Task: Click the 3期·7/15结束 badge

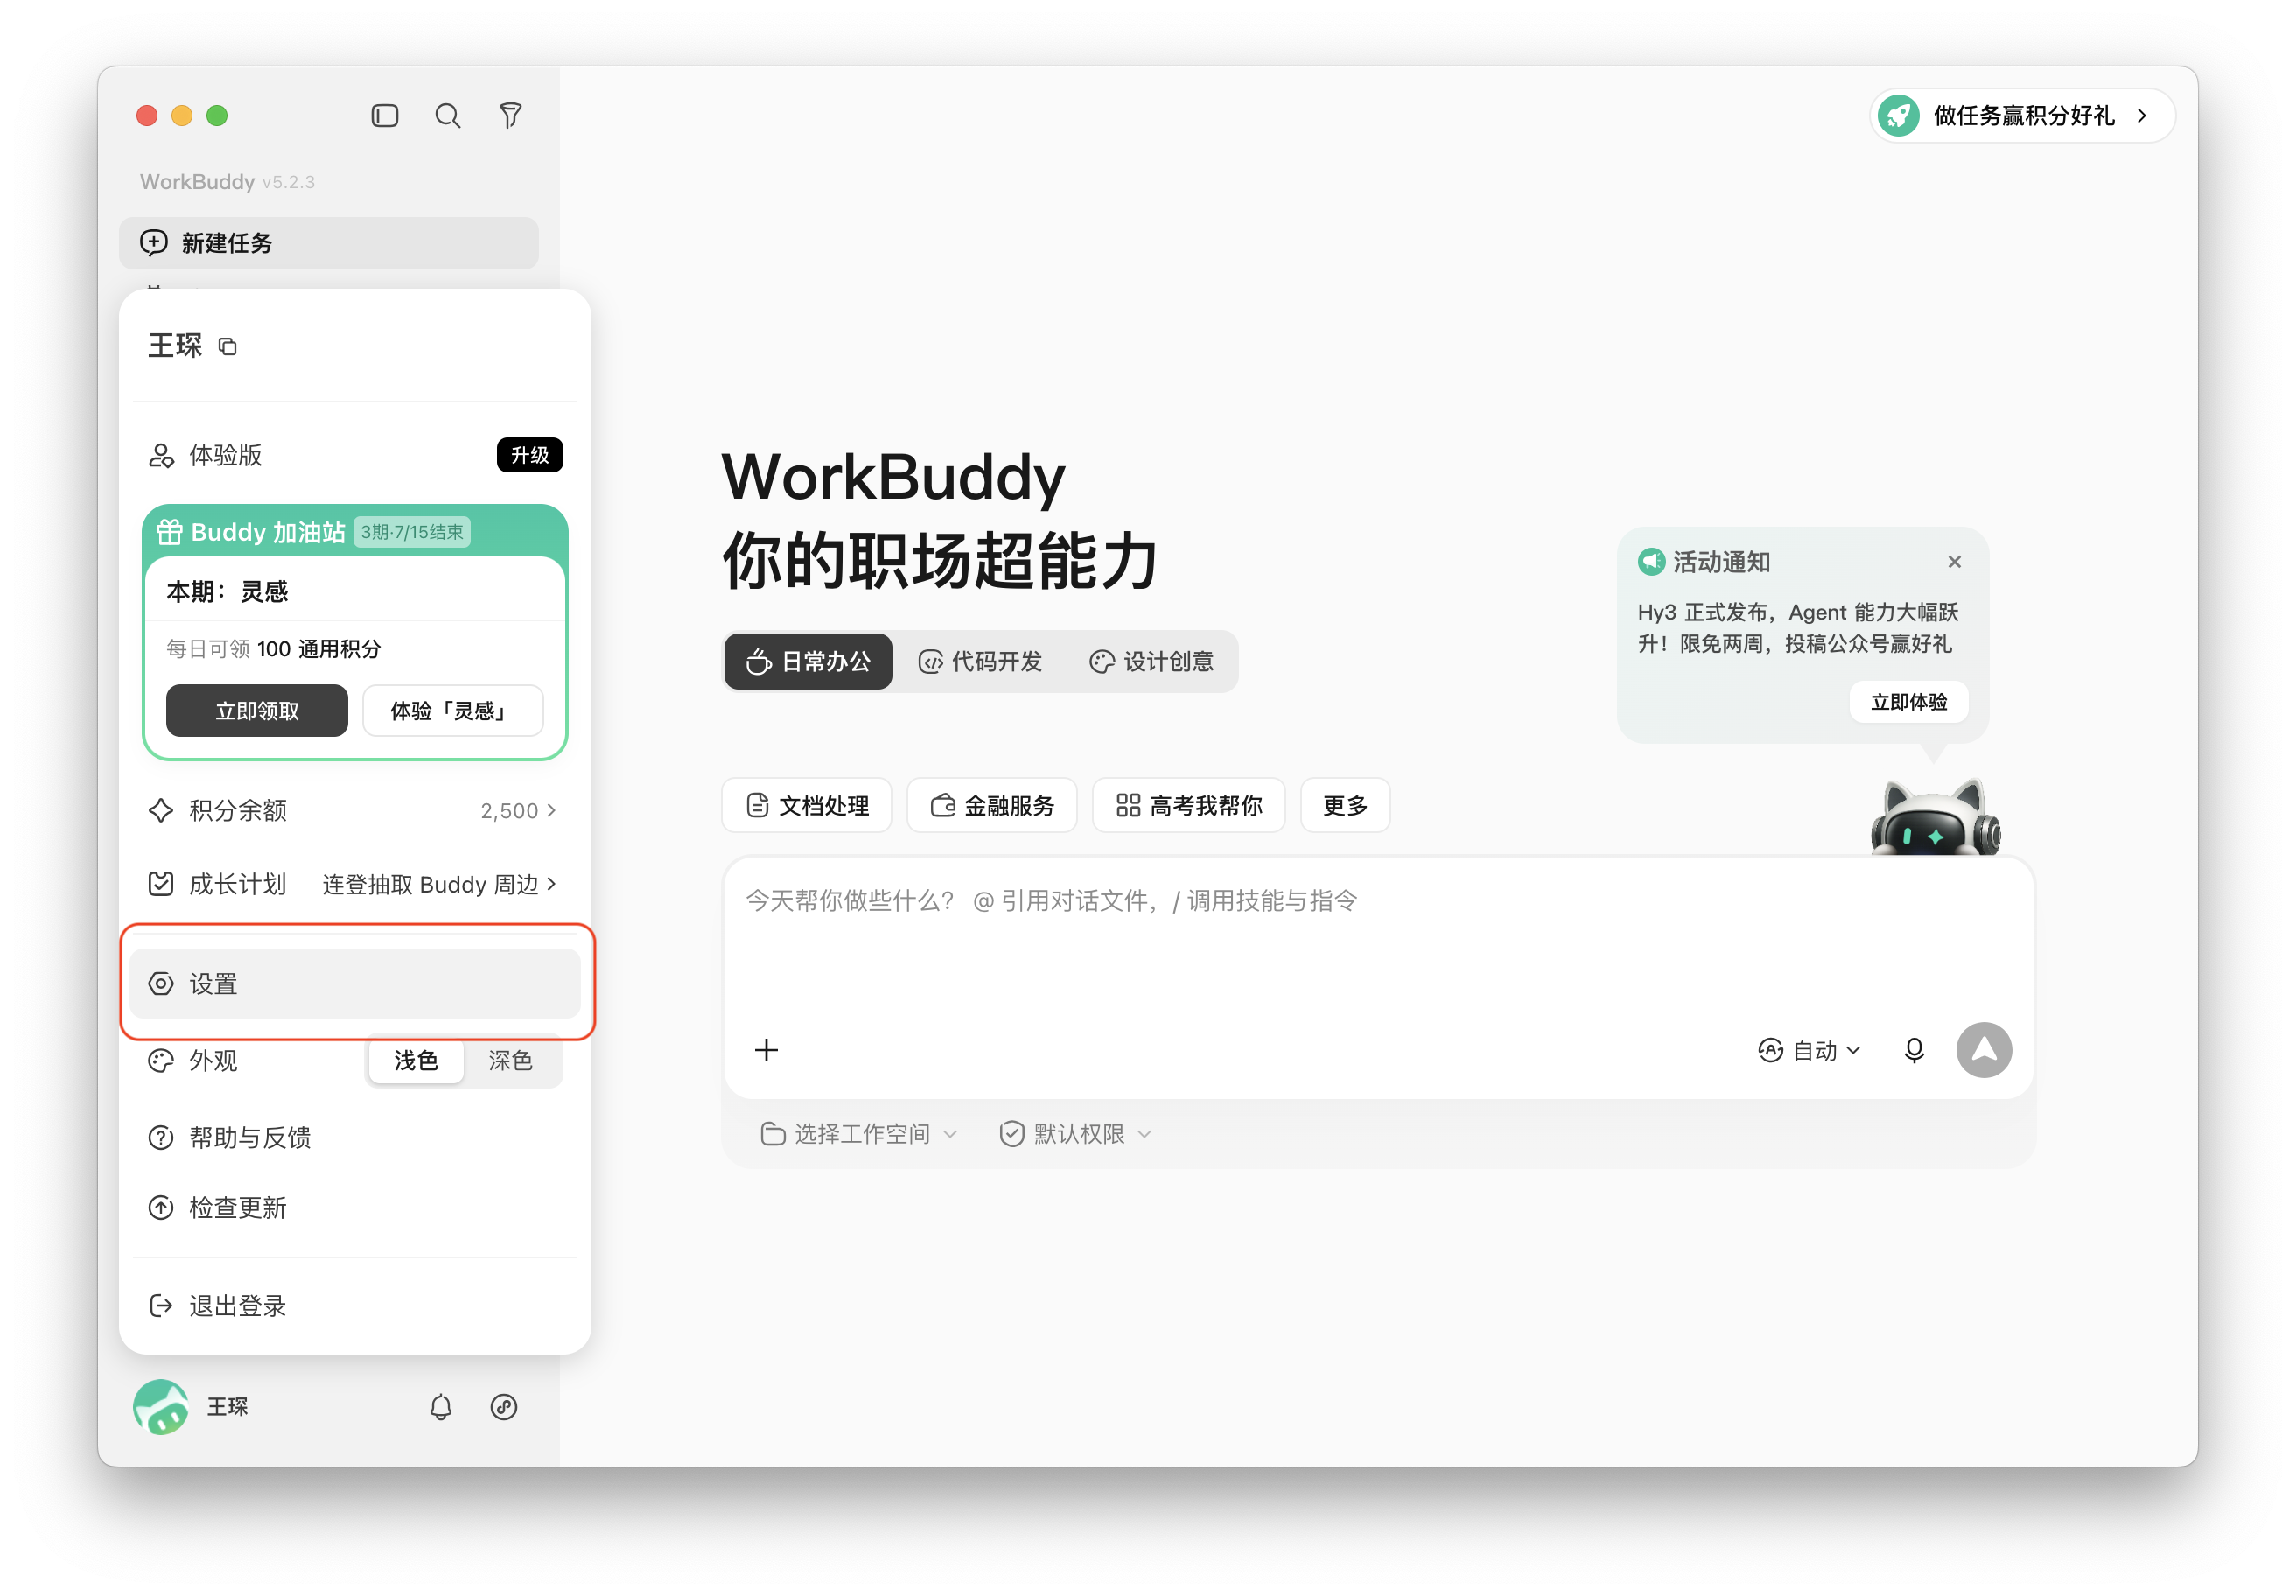Action: (412, 532)
